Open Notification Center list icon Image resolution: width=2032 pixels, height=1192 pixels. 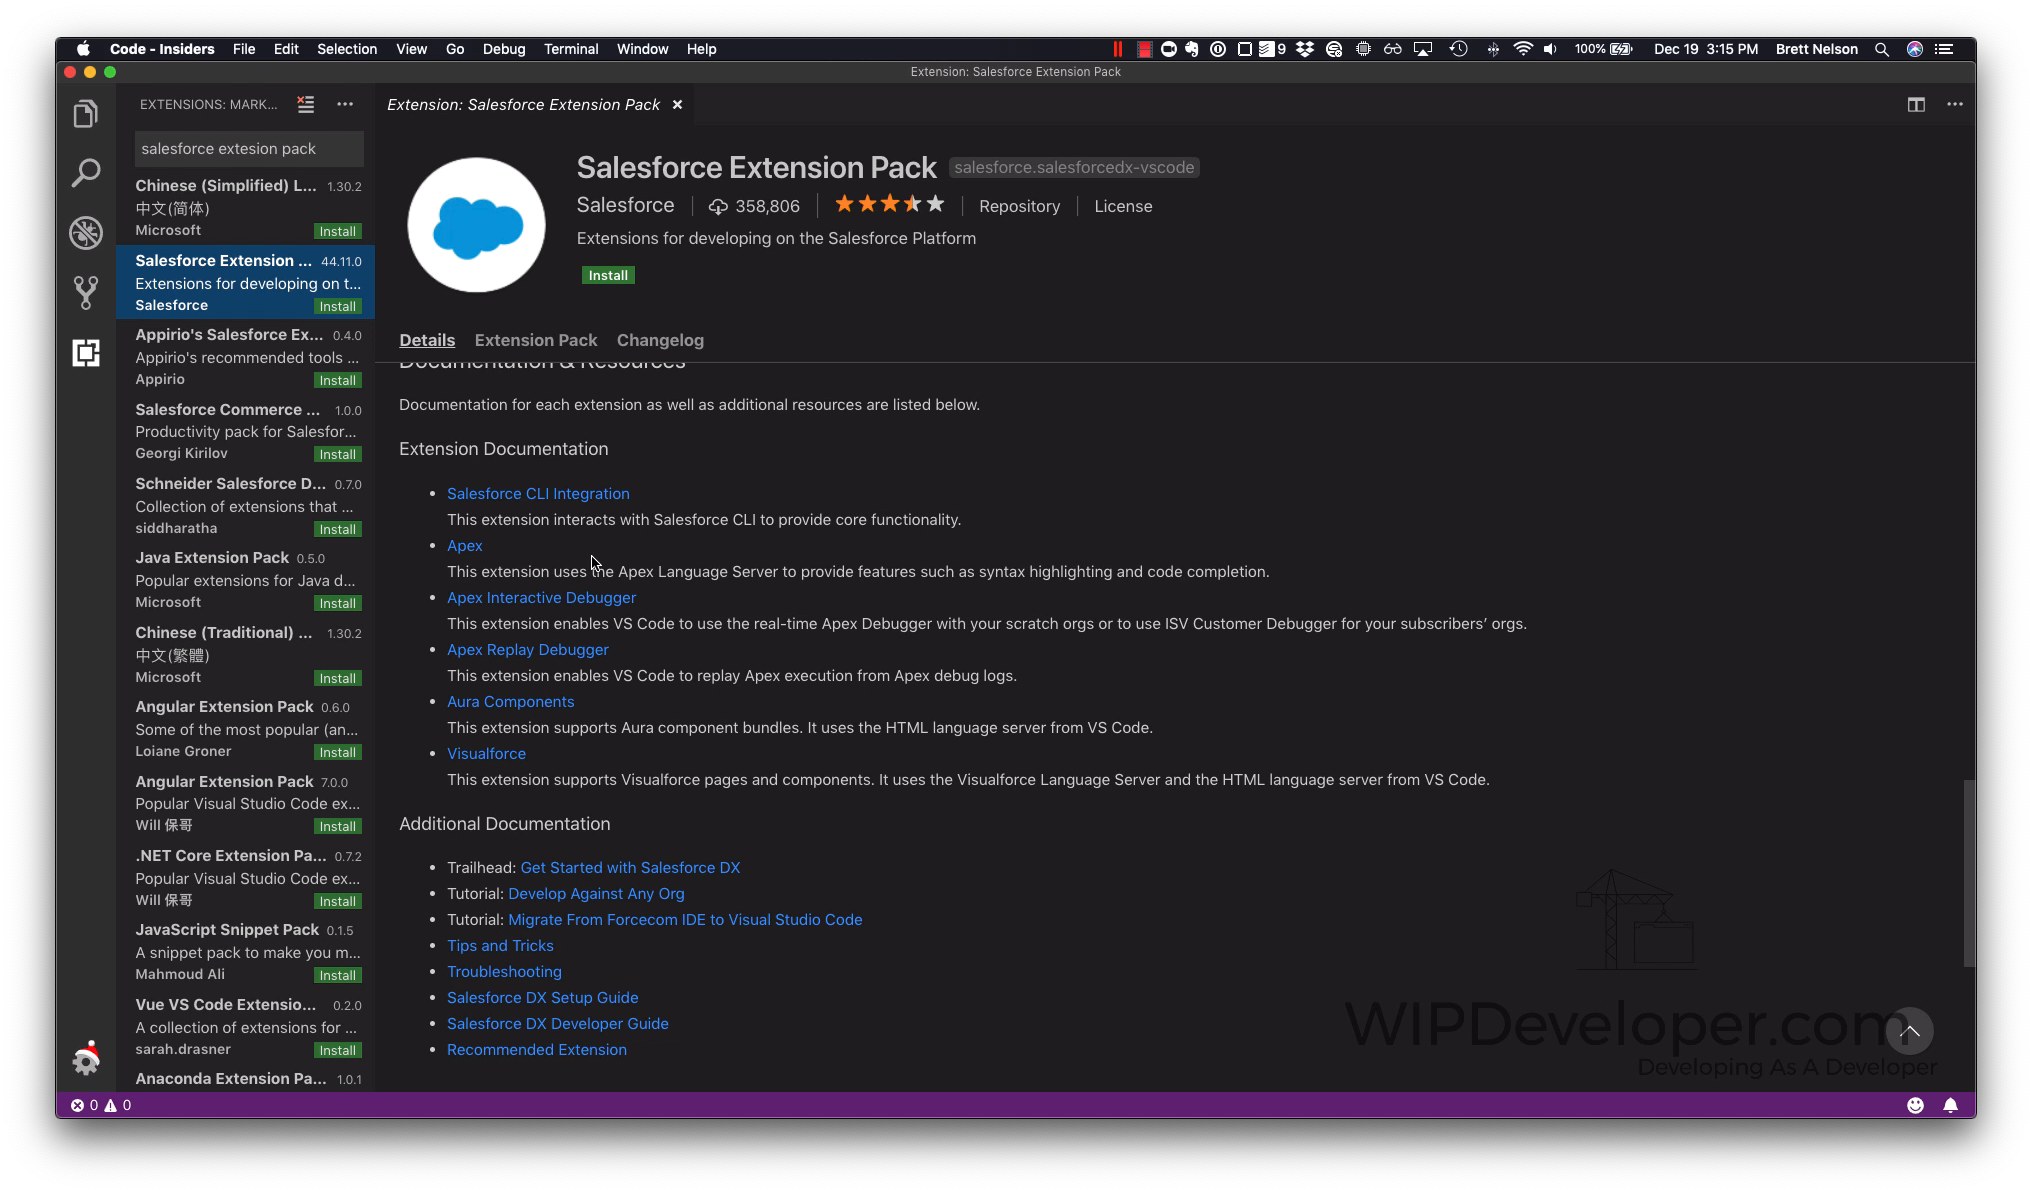pos(1944,49)
